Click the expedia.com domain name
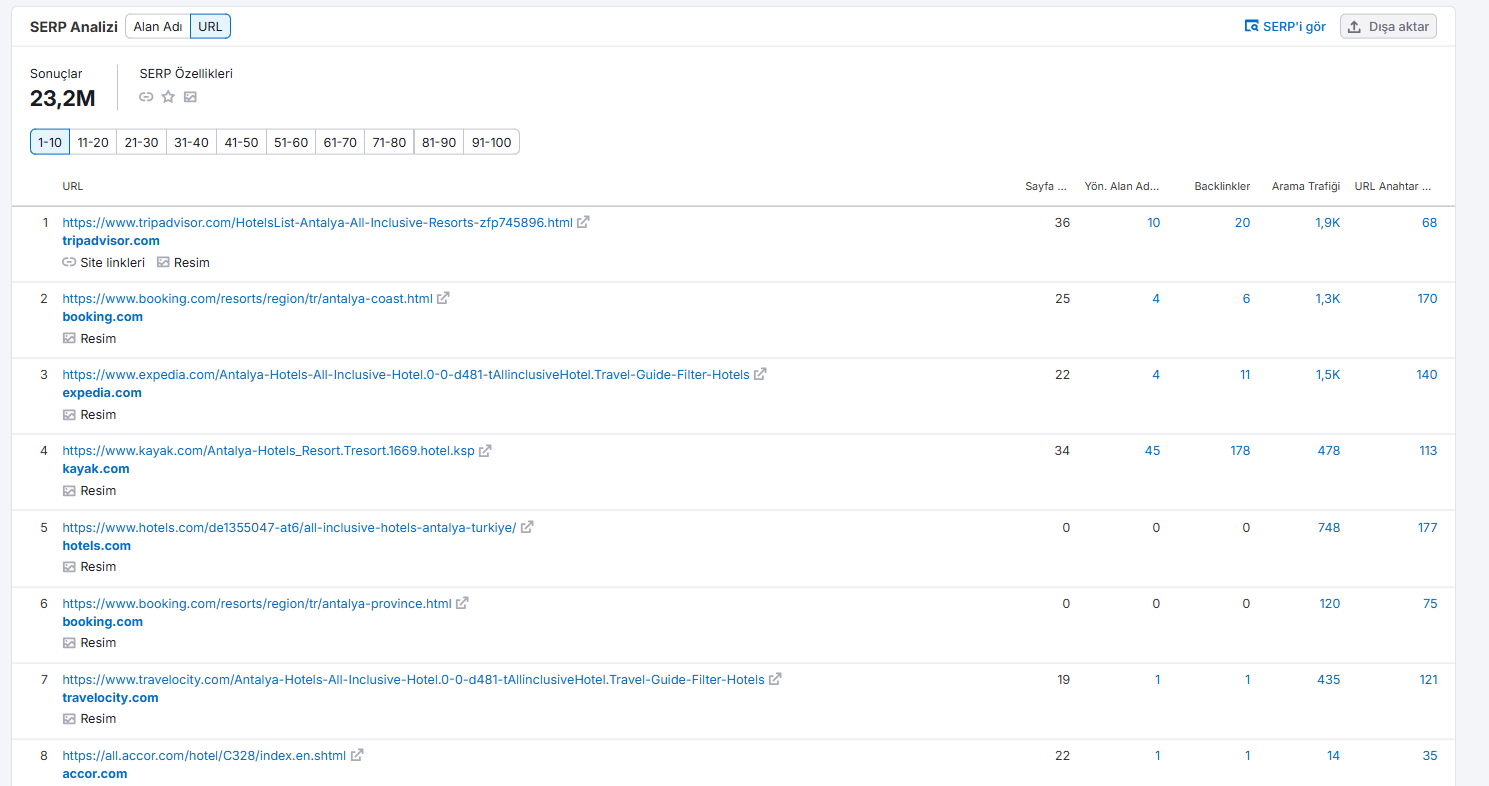 (102, 393)
